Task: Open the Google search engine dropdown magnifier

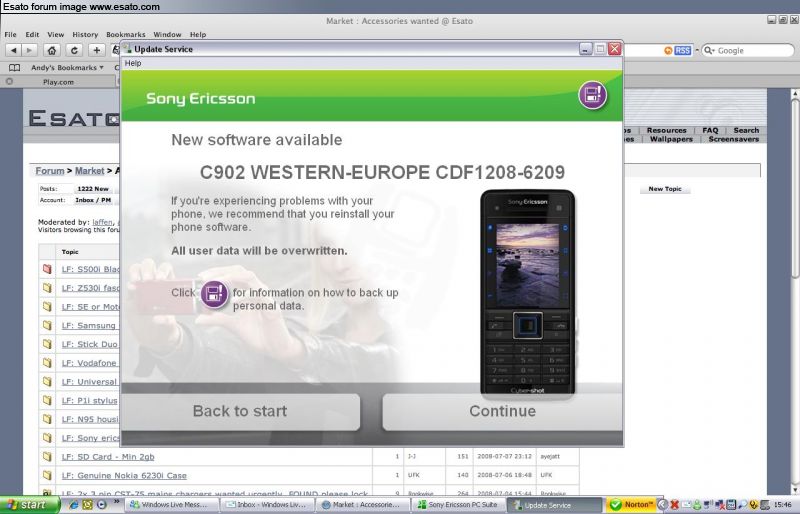Action: 709,50
